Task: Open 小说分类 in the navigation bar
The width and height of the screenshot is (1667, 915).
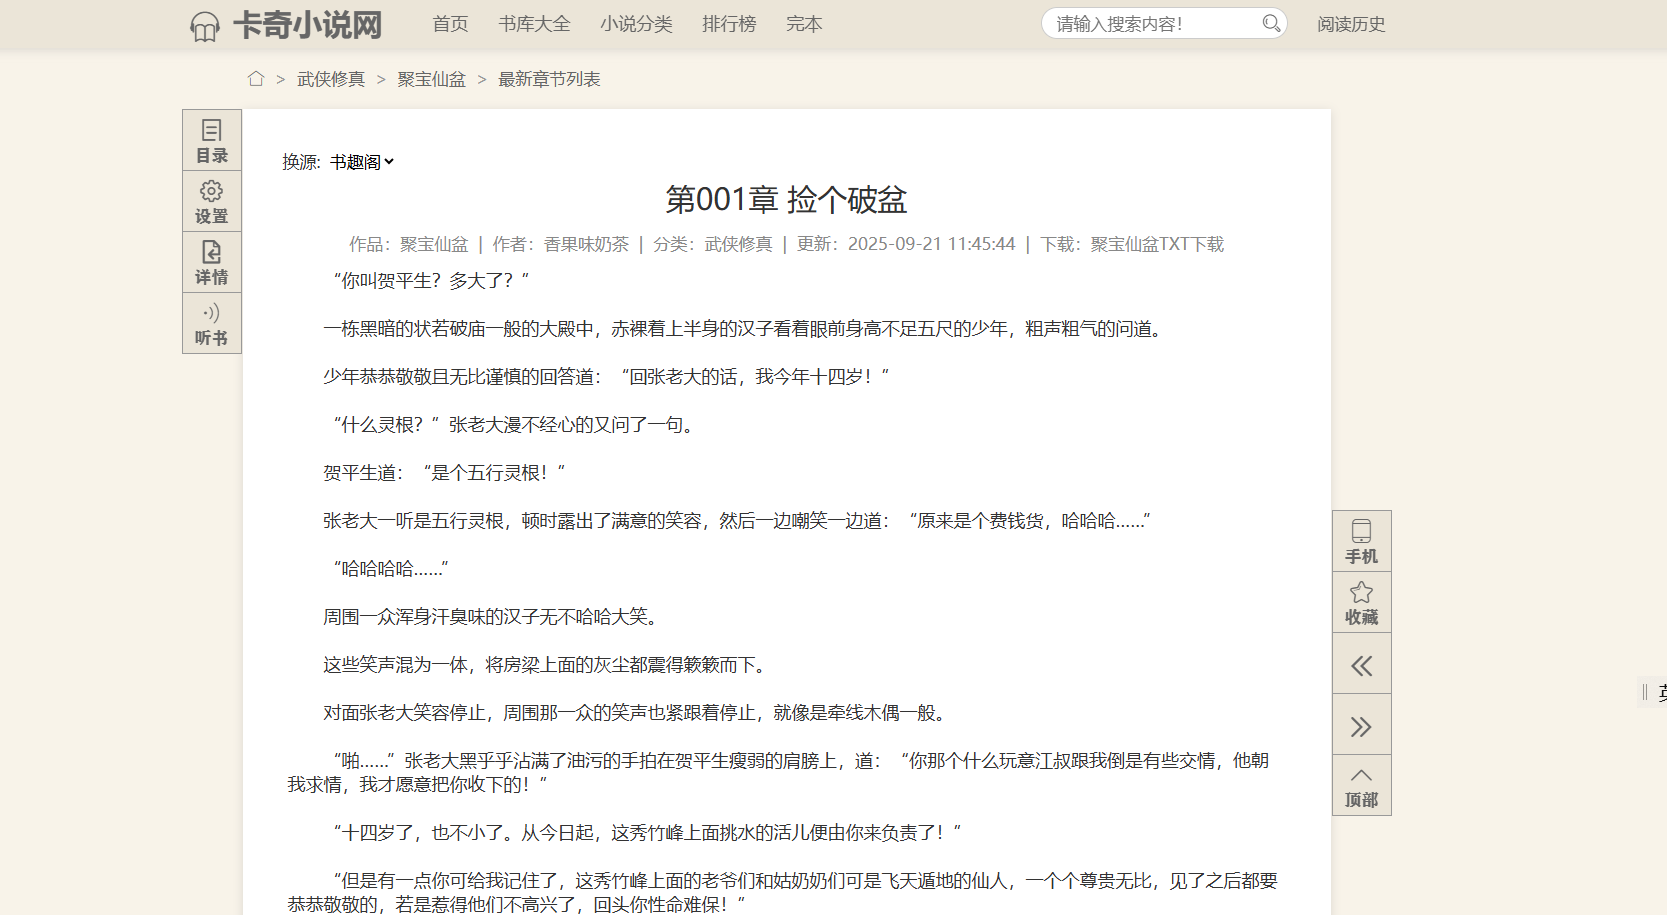Action: coord(636,24)
